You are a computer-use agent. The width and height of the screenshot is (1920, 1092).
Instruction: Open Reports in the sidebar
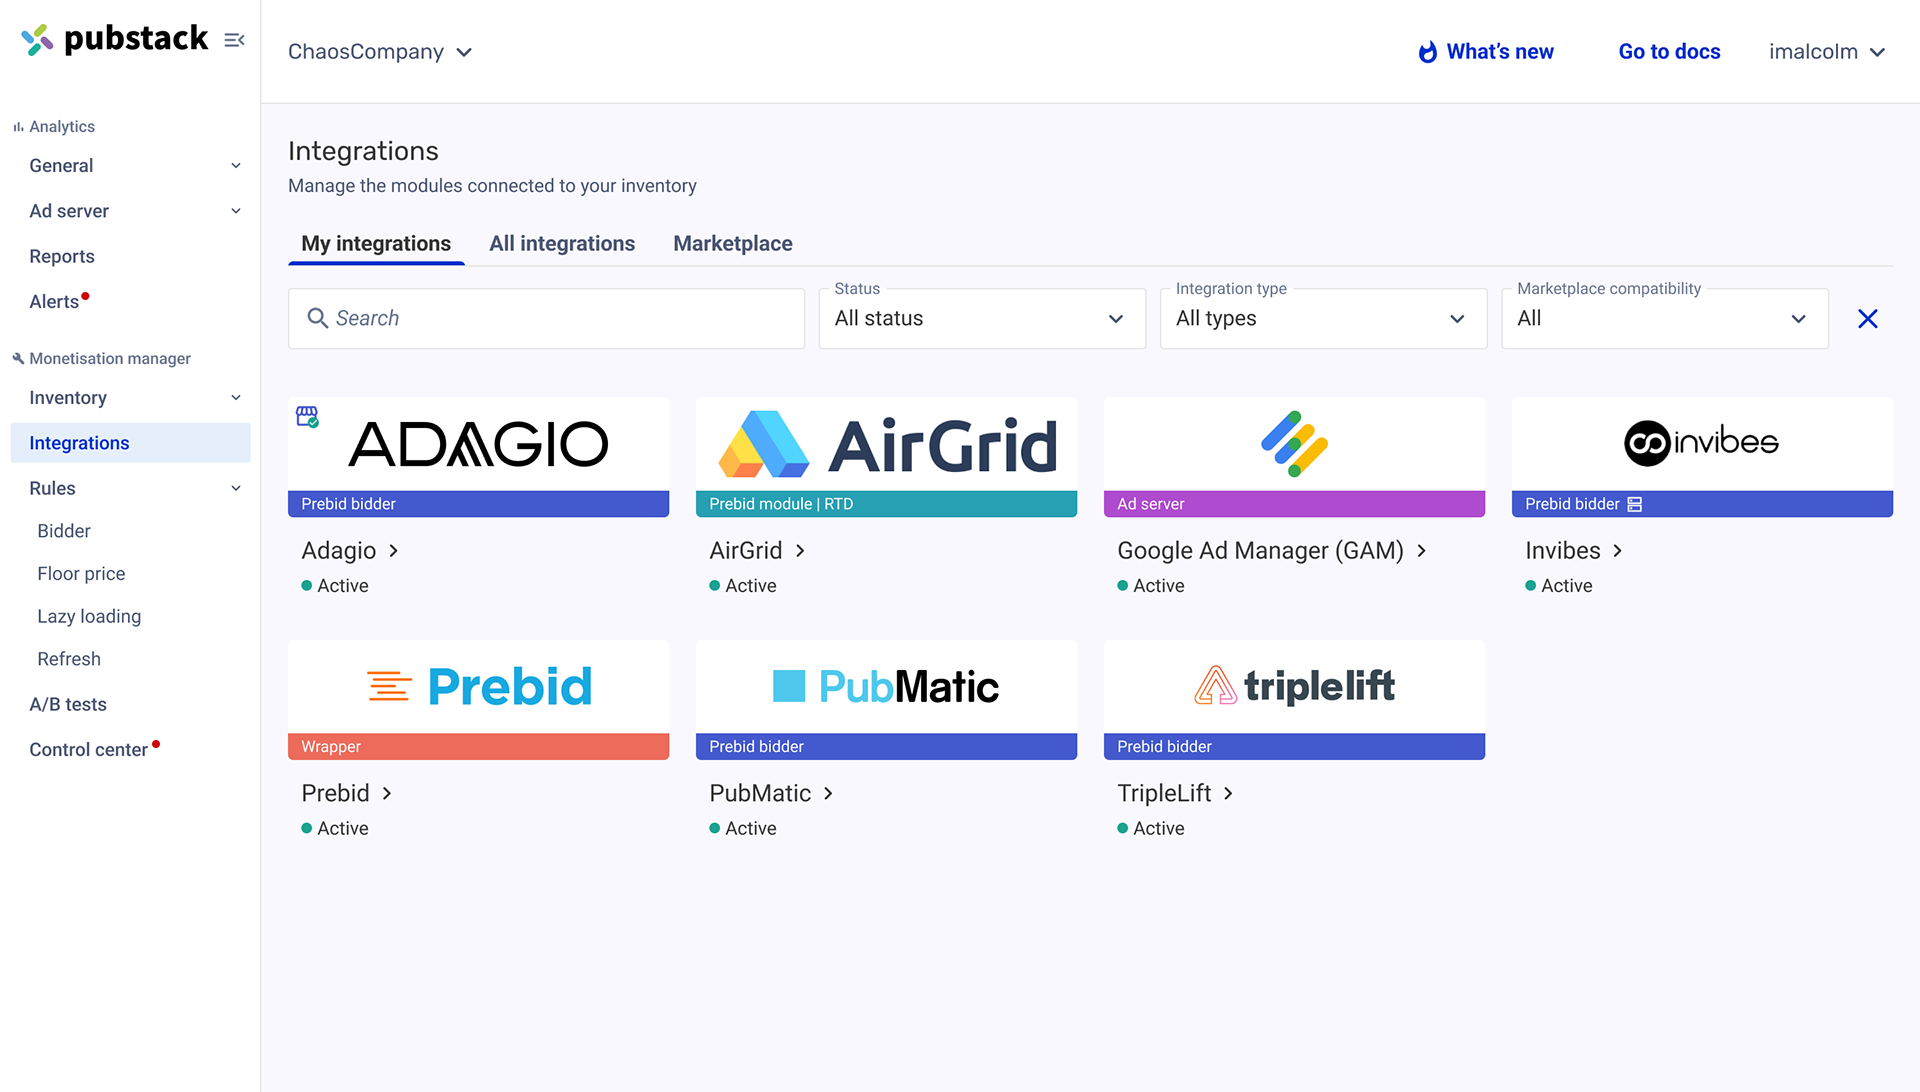point(62,257)
